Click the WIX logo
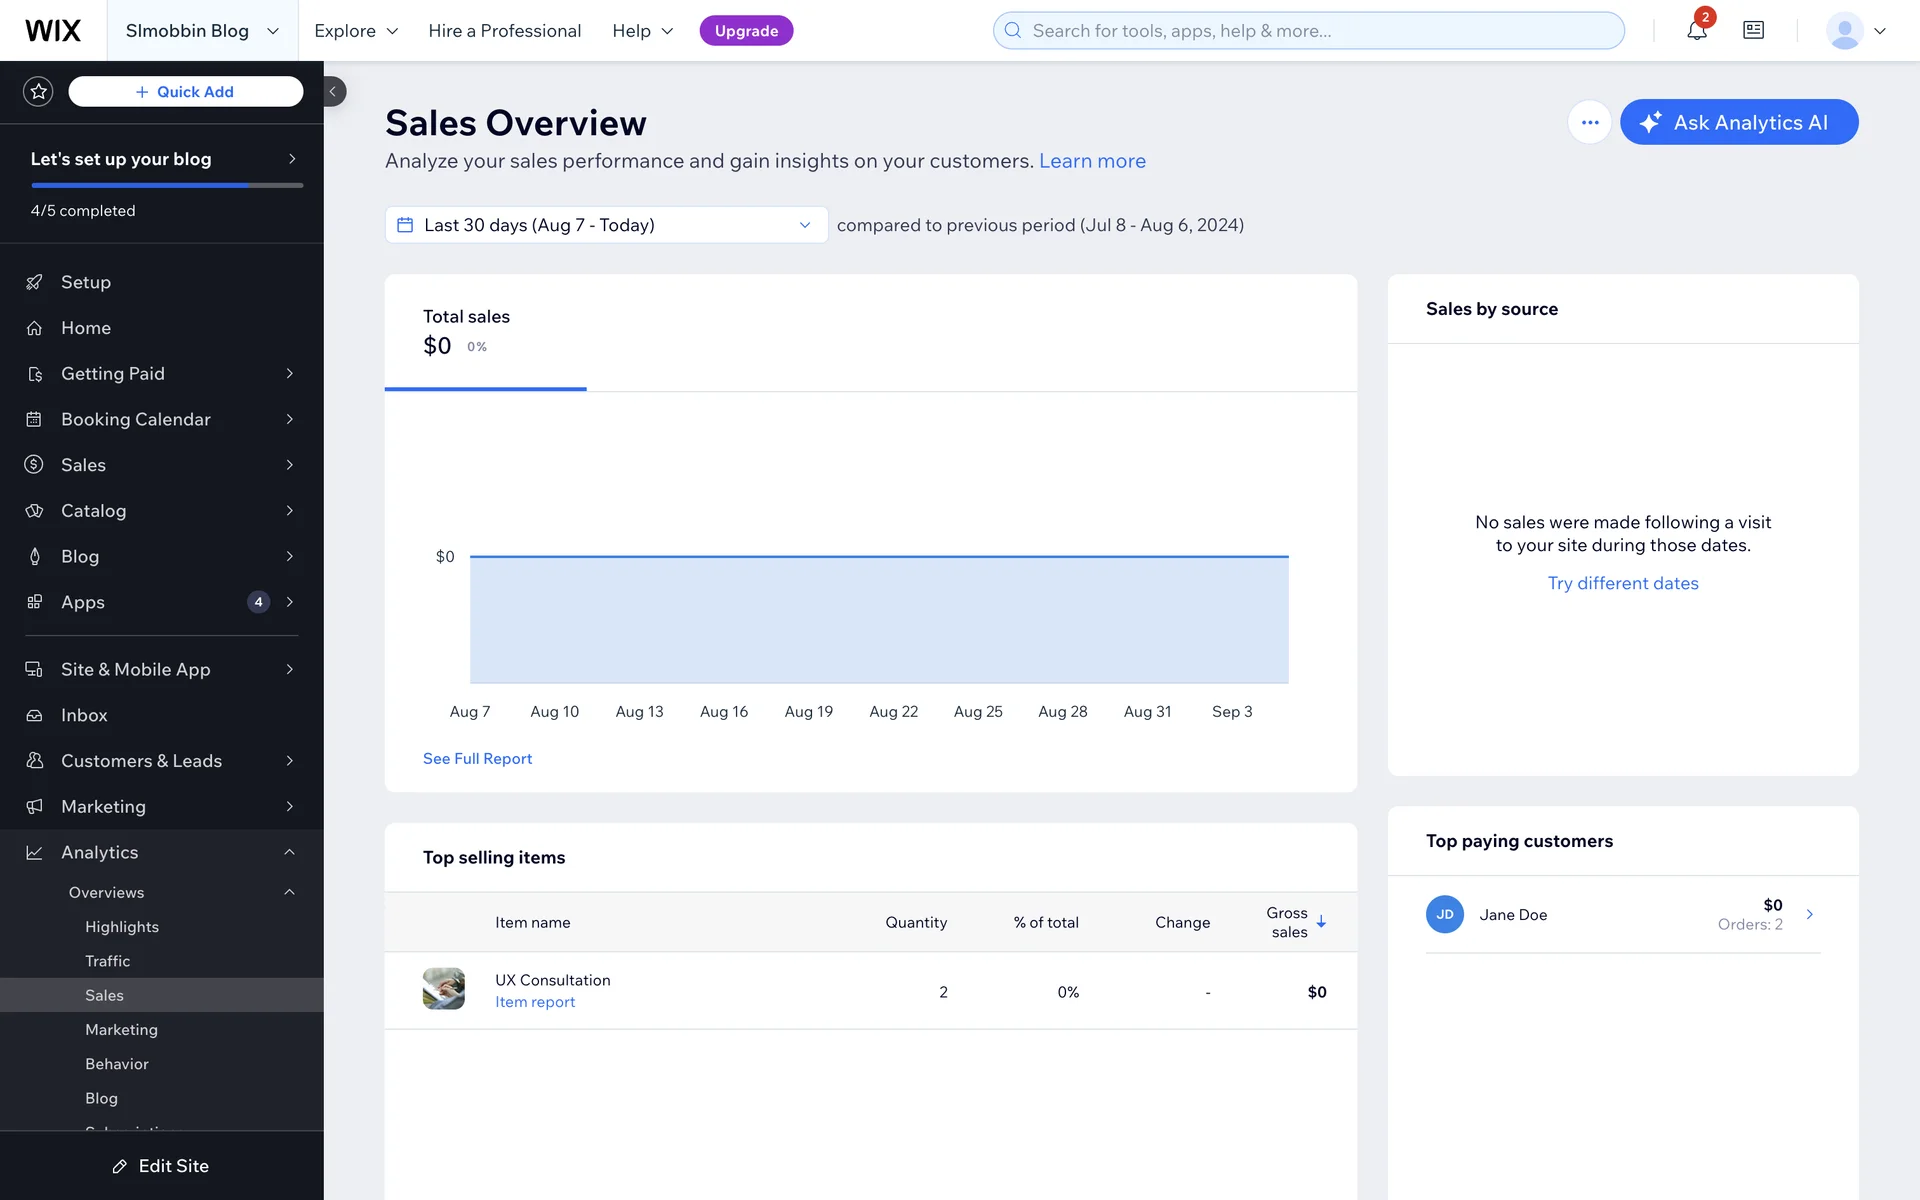The width and height of the screenshot is (1920, 1200). tap(52, 30)
